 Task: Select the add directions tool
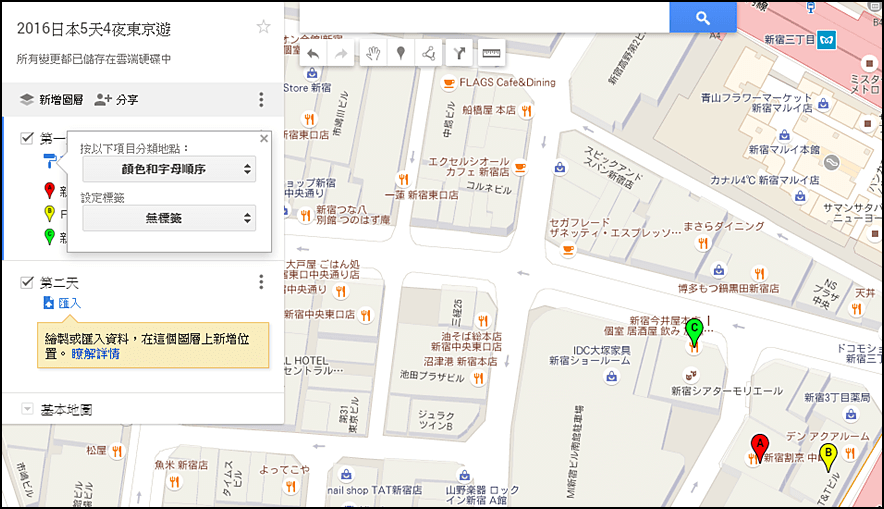pos(459,54)
